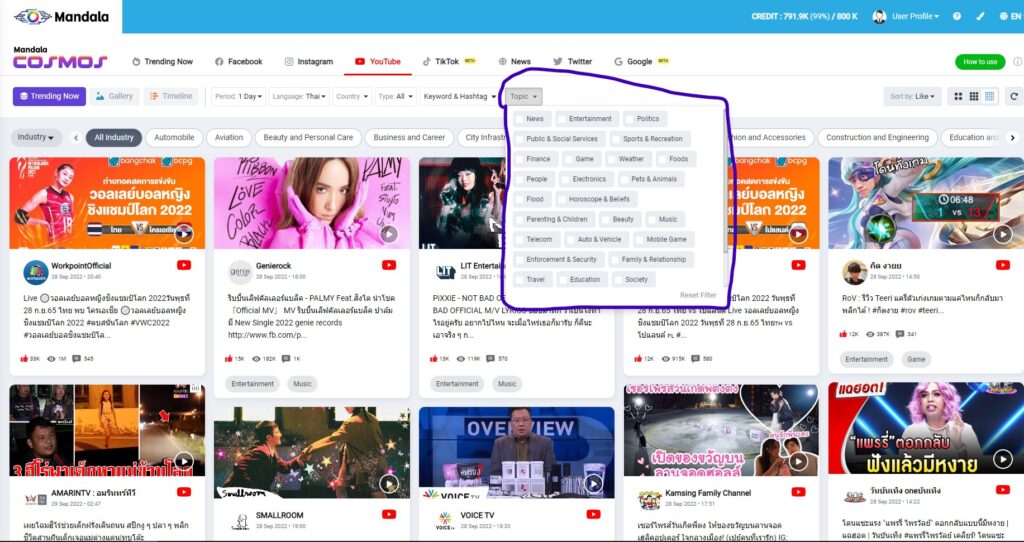Switch to Gallery view
Screen dimensions: 1024x542
[x=114, y=97]
